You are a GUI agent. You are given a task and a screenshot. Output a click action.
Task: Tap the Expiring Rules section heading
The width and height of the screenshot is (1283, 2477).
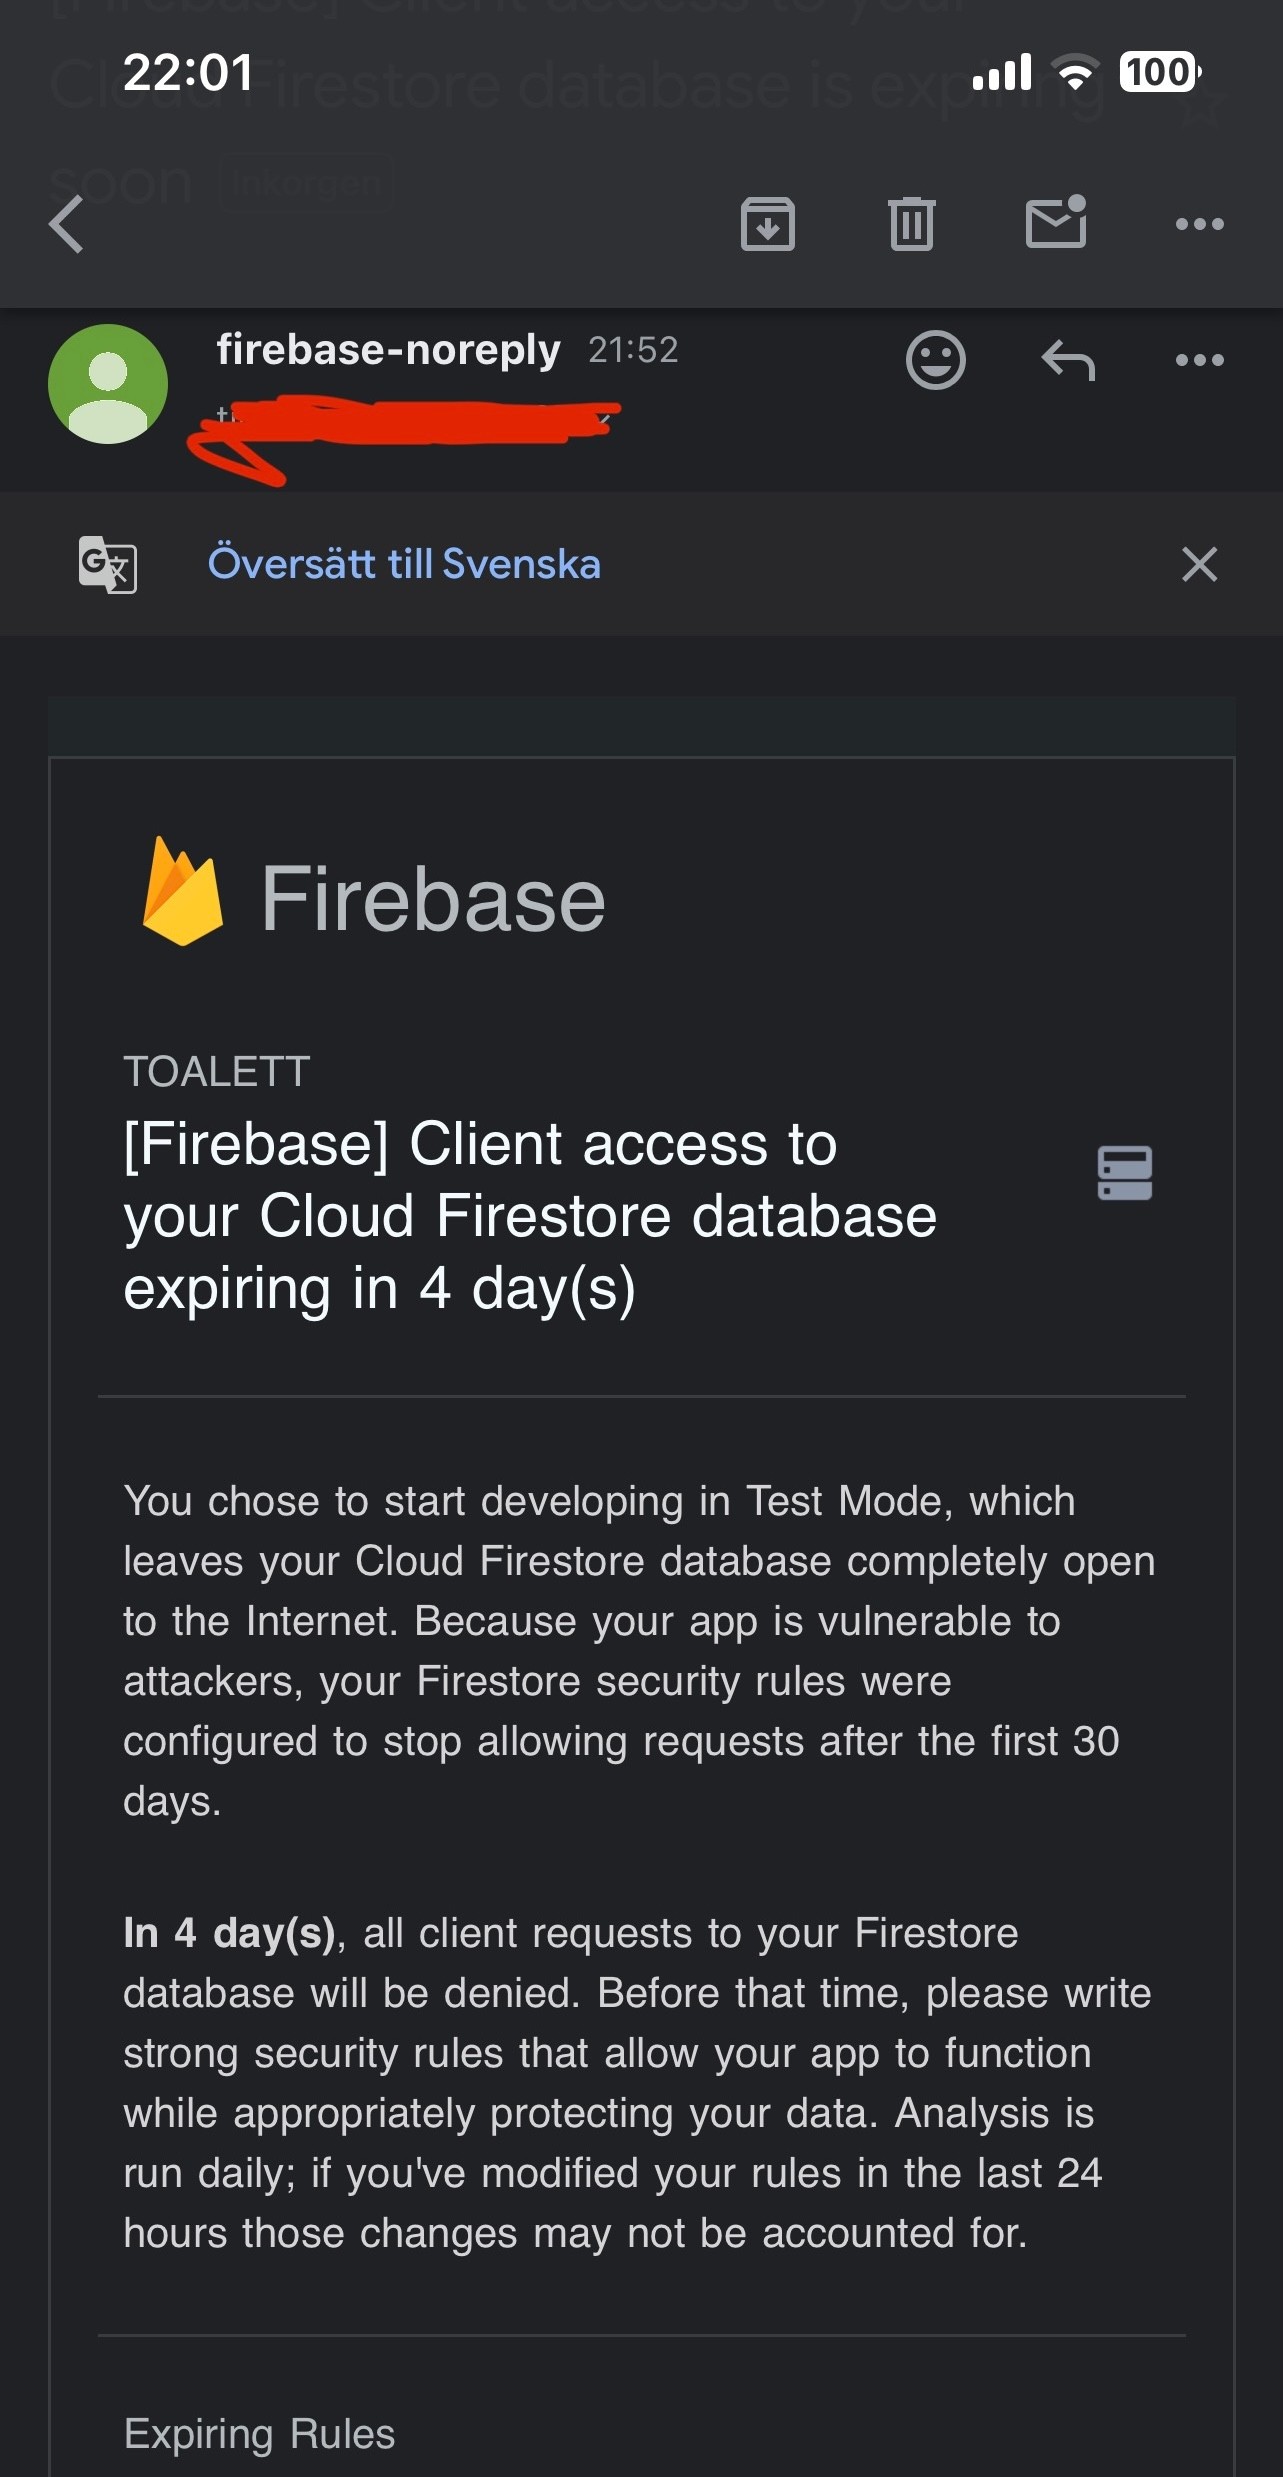259,2434
